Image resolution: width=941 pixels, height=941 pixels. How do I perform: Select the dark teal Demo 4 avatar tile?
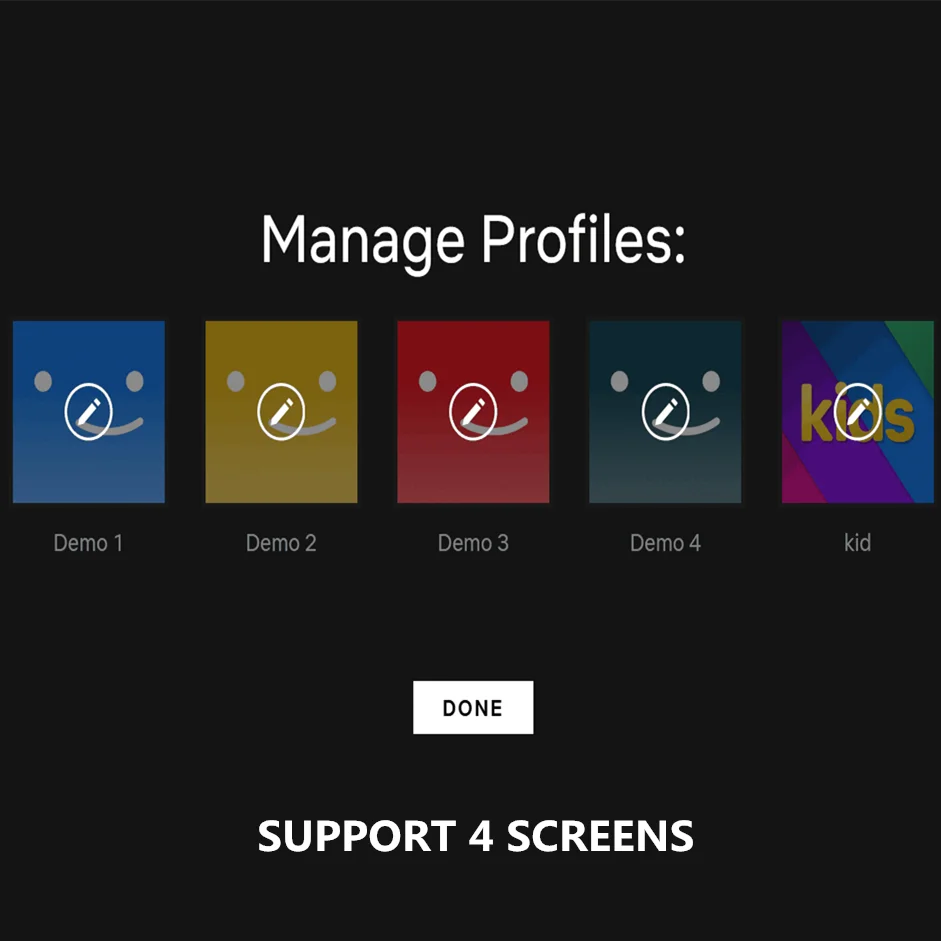coord(665,412)
